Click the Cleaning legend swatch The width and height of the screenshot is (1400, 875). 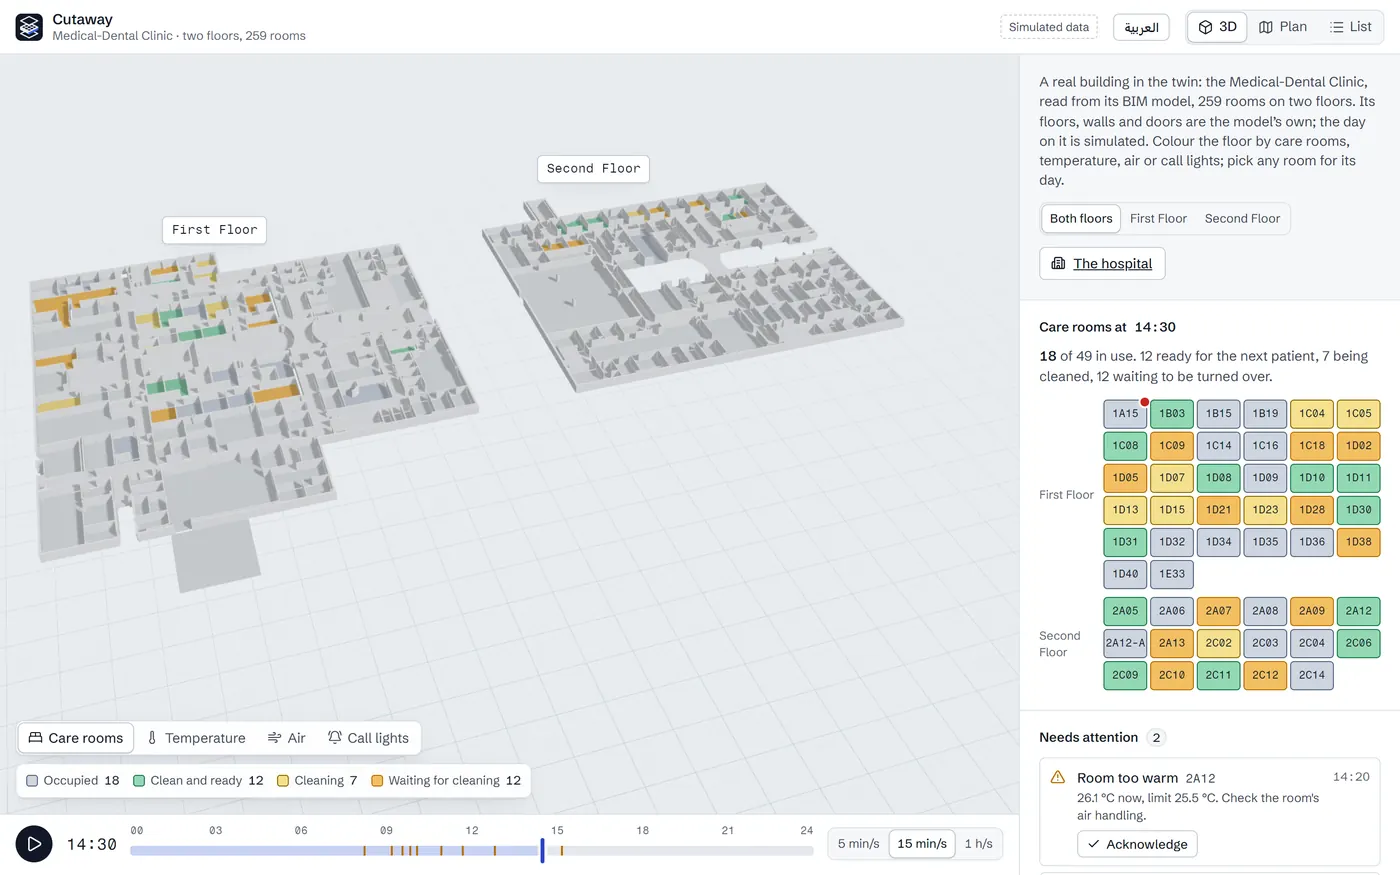283,781
